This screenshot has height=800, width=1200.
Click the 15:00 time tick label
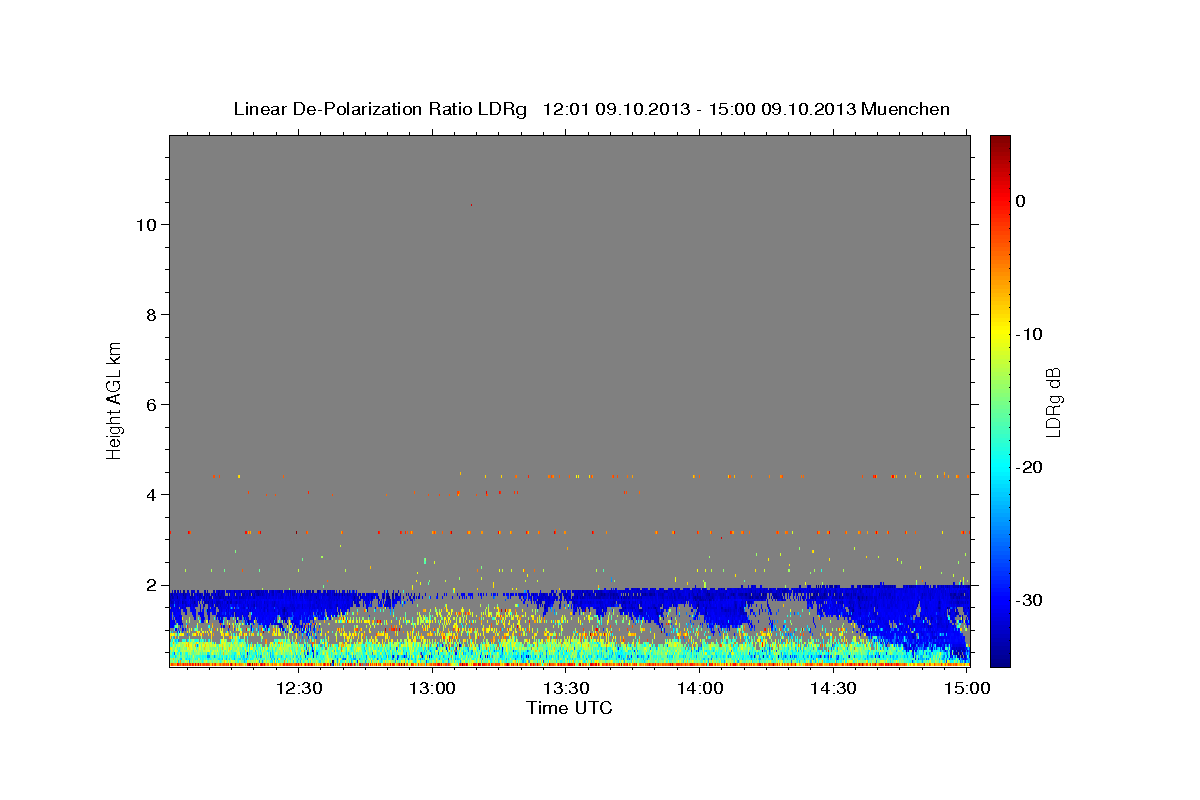[967, 688]
